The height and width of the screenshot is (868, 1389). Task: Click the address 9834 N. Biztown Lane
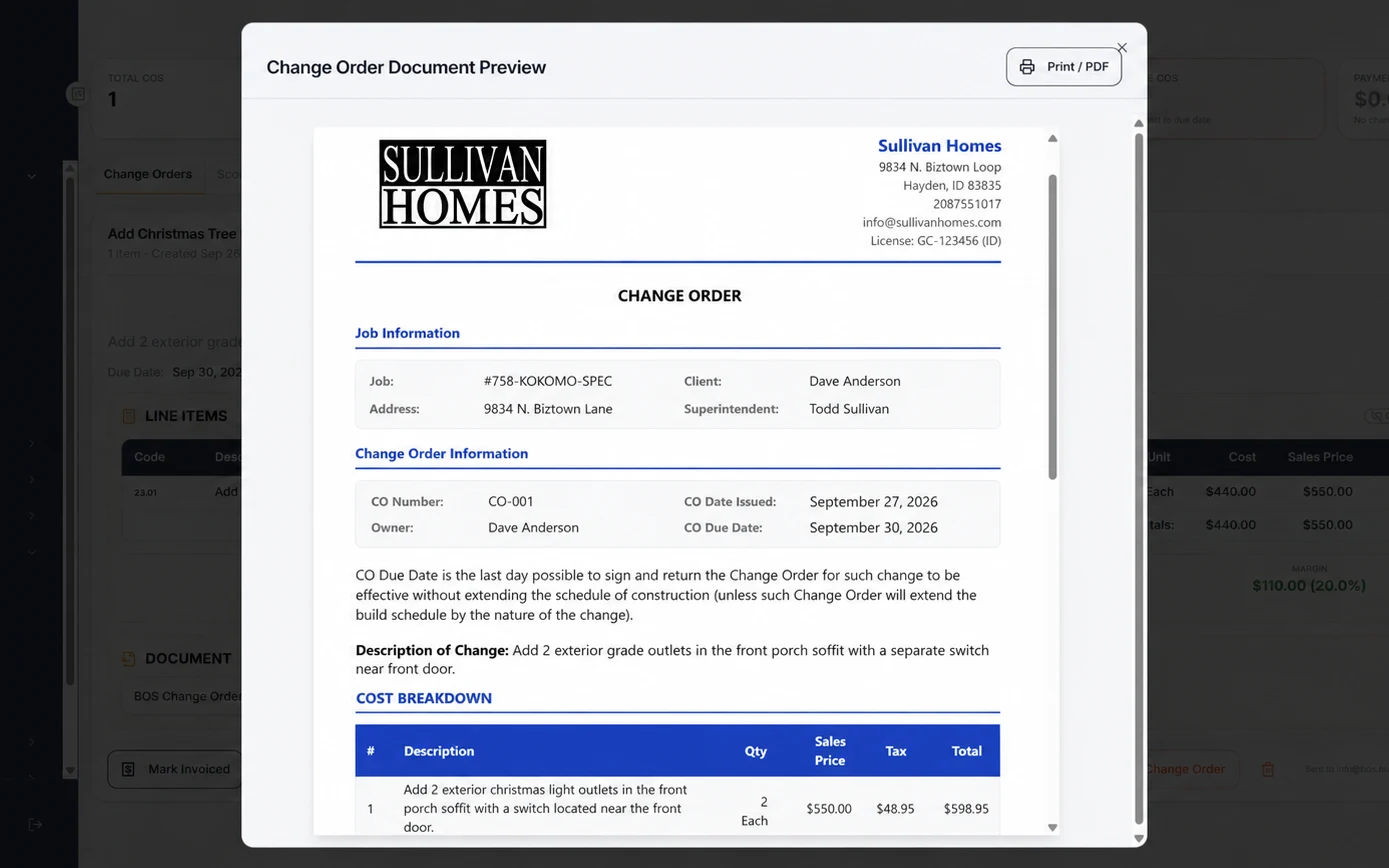tap(548, 408)
